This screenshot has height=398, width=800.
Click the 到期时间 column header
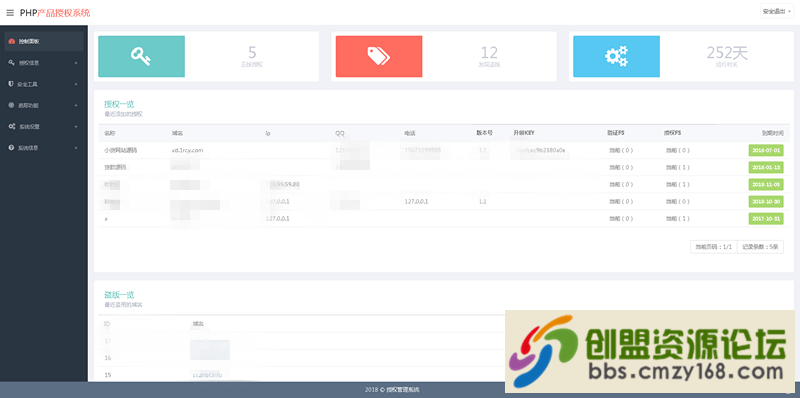772,133
